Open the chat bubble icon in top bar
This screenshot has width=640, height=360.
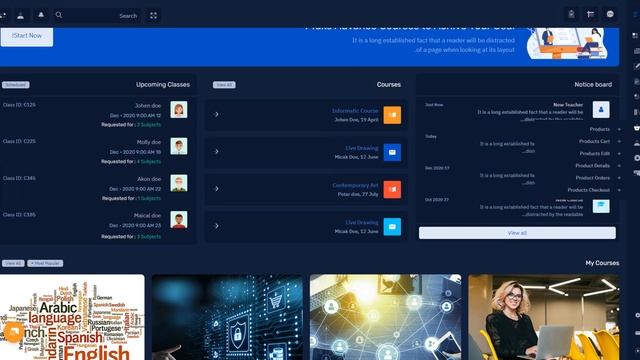coord(610,14)
